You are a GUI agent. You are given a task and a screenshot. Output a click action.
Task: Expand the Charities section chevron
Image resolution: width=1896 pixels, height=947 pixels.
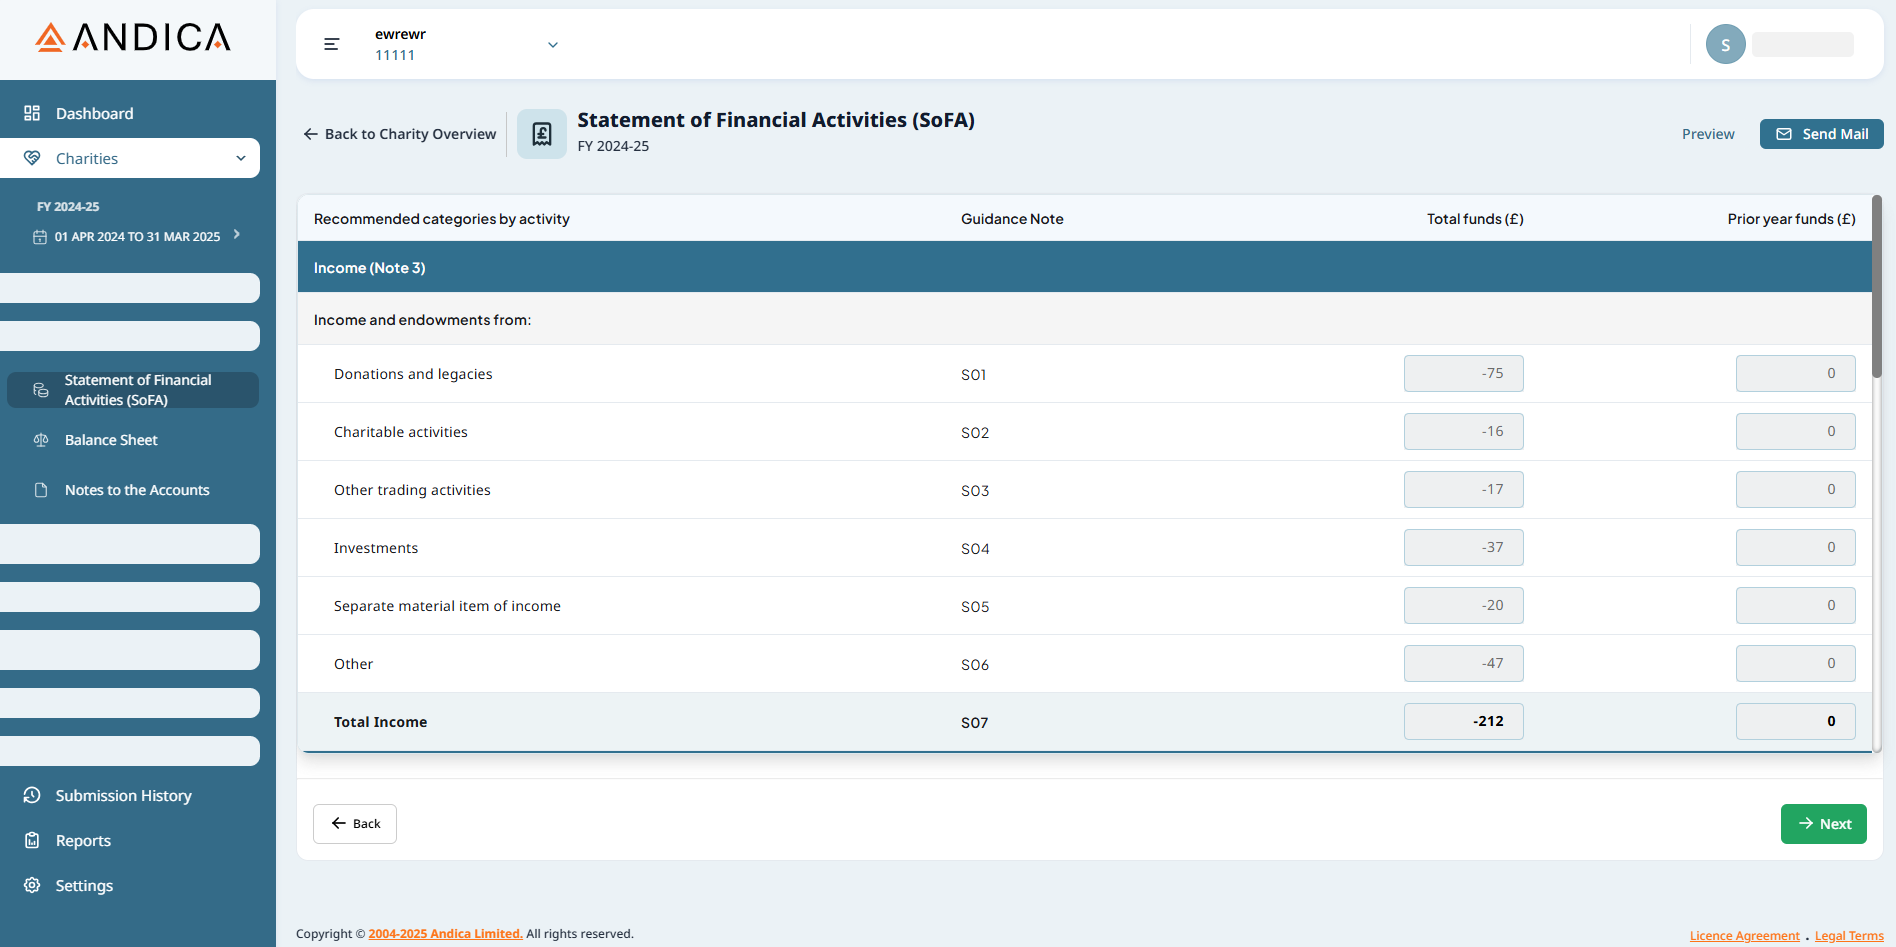240,158
